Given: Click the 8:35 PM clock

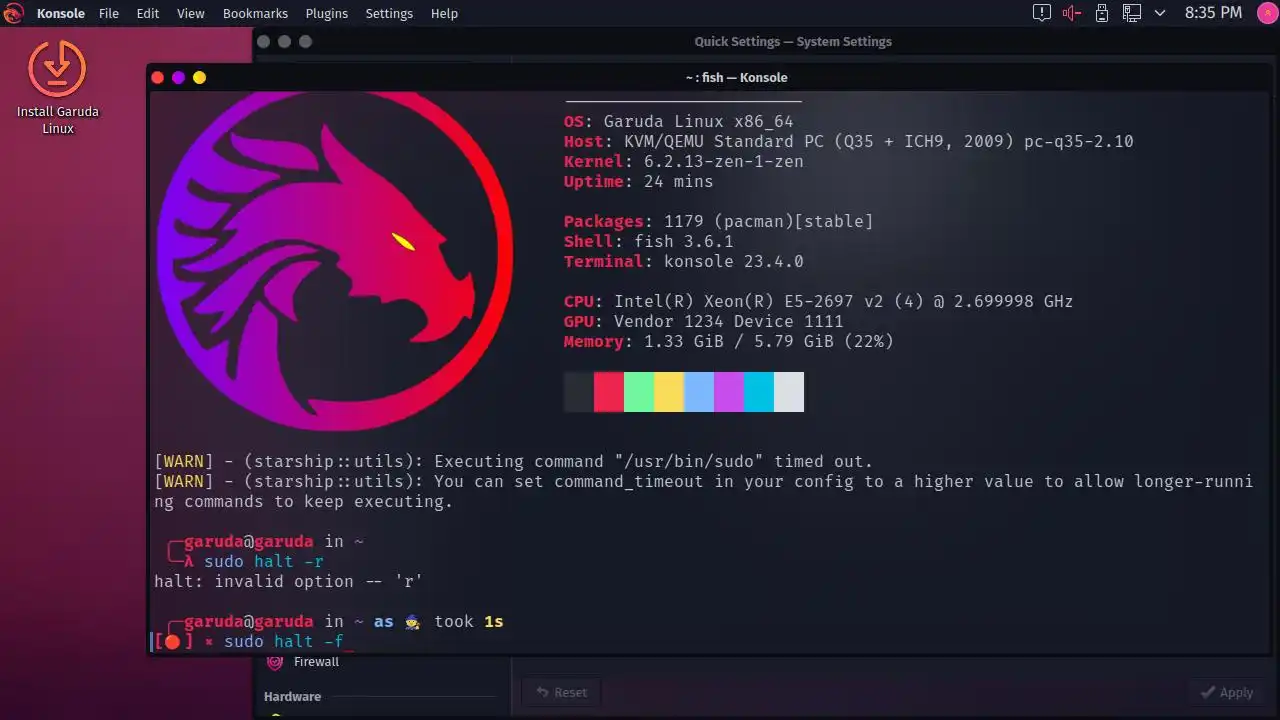Looking at the screenshot, I should click(1213, 13).
